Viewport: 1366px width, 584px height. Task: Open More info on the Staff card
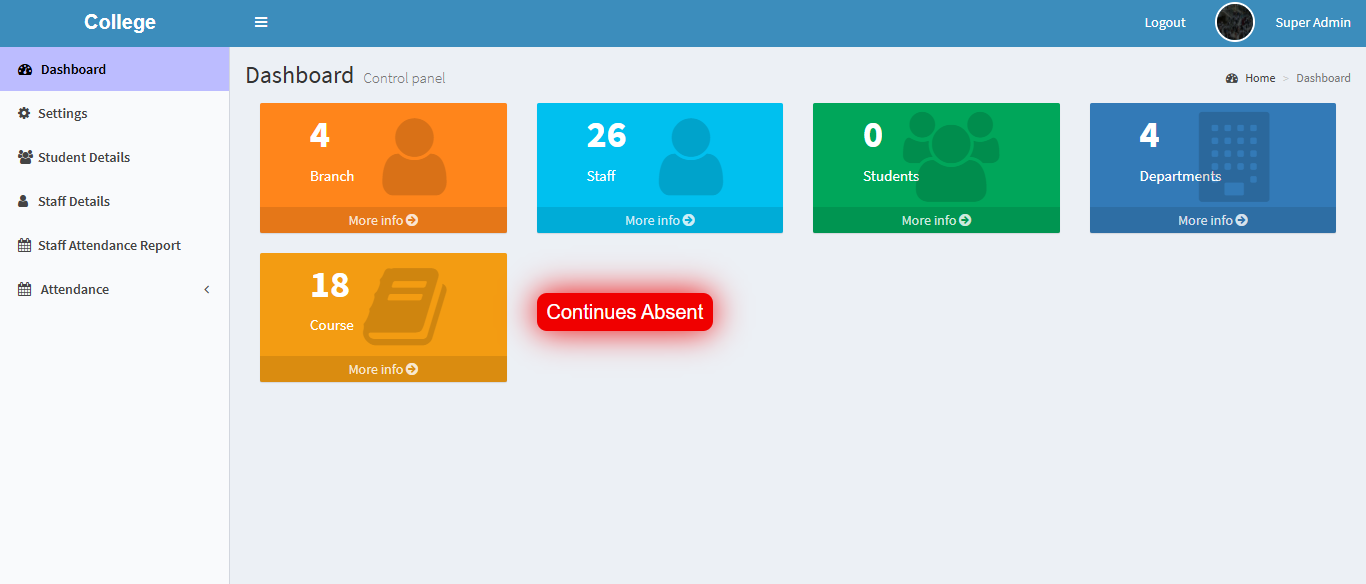[659, 220]
